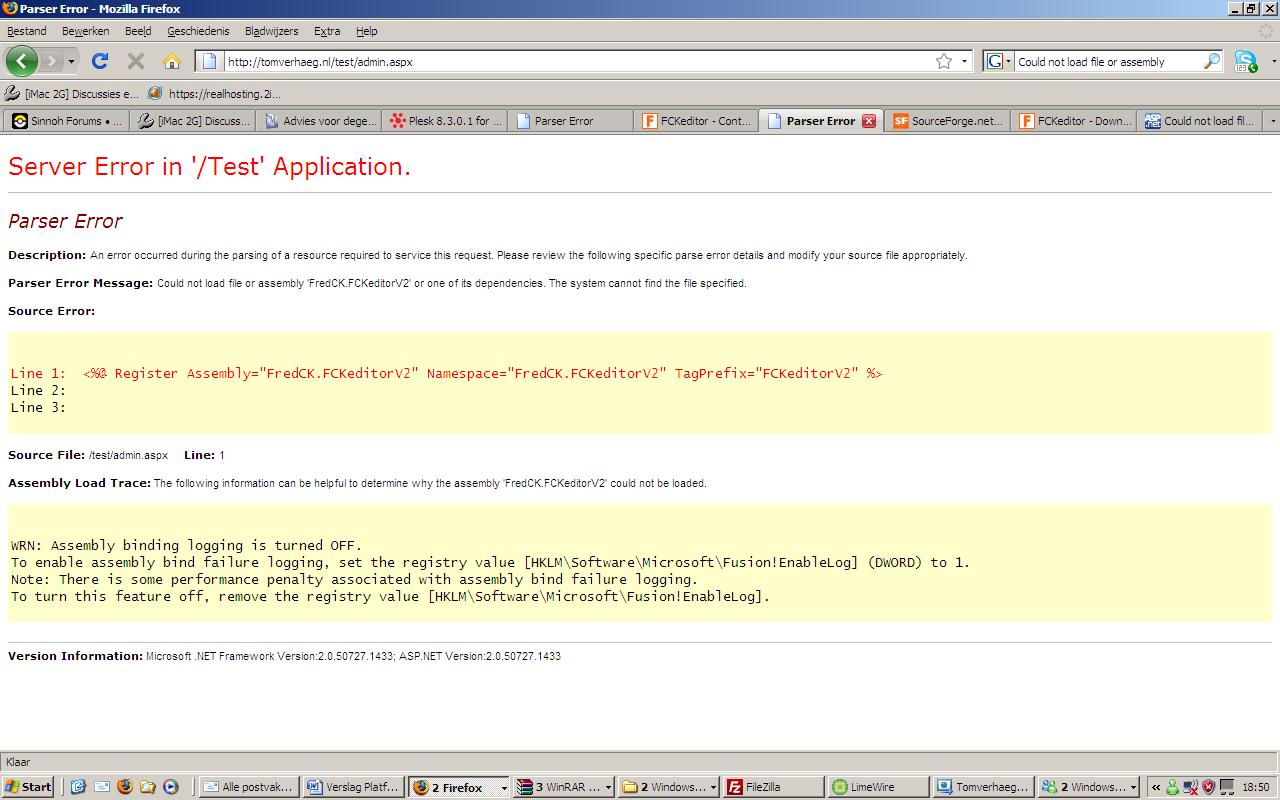This screenshot has width=1280, height=800.
Task: Switch to the first, inactive Parser Error tab
Action: [571, 121]
